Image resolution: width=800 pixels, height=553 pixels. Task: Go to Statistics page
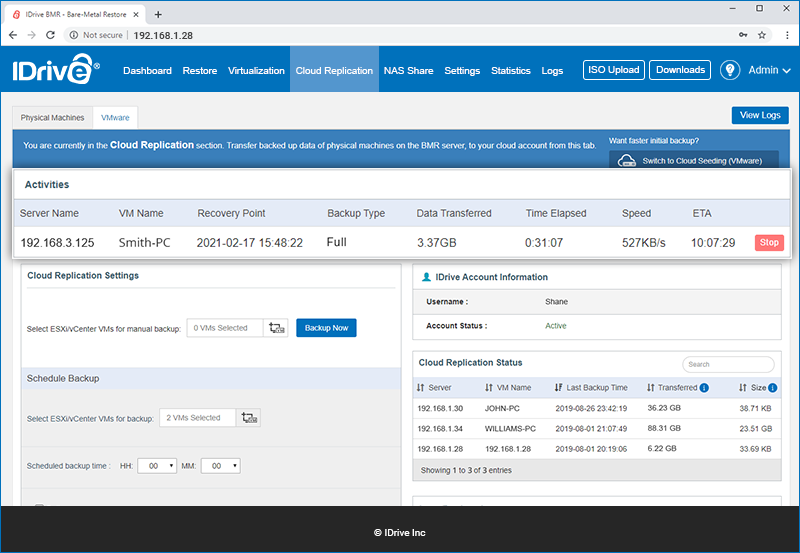[511, 70]
